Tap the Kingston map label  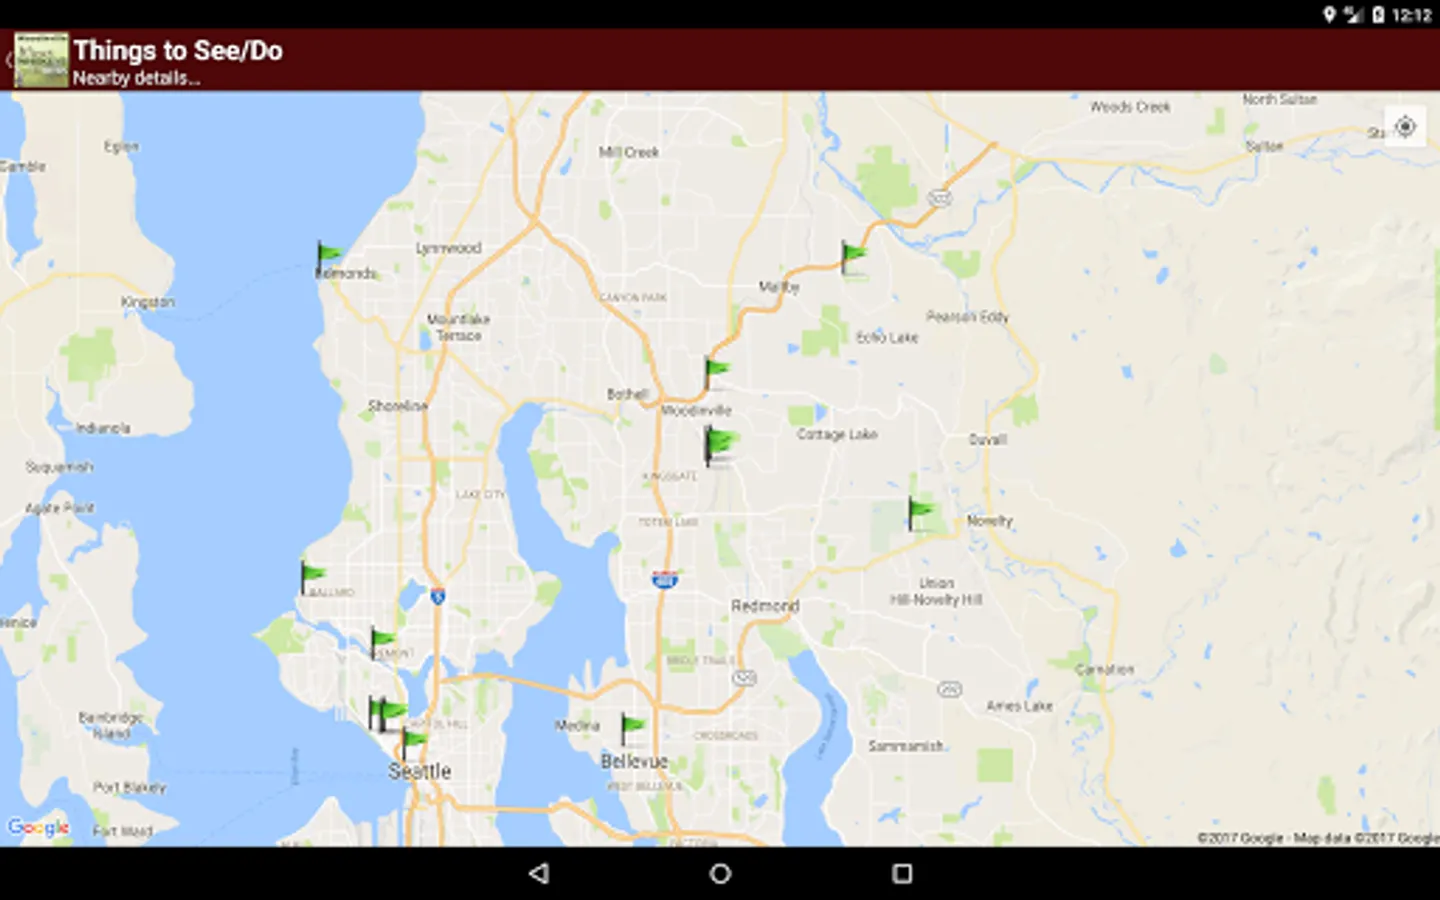[x=148, y=302]
